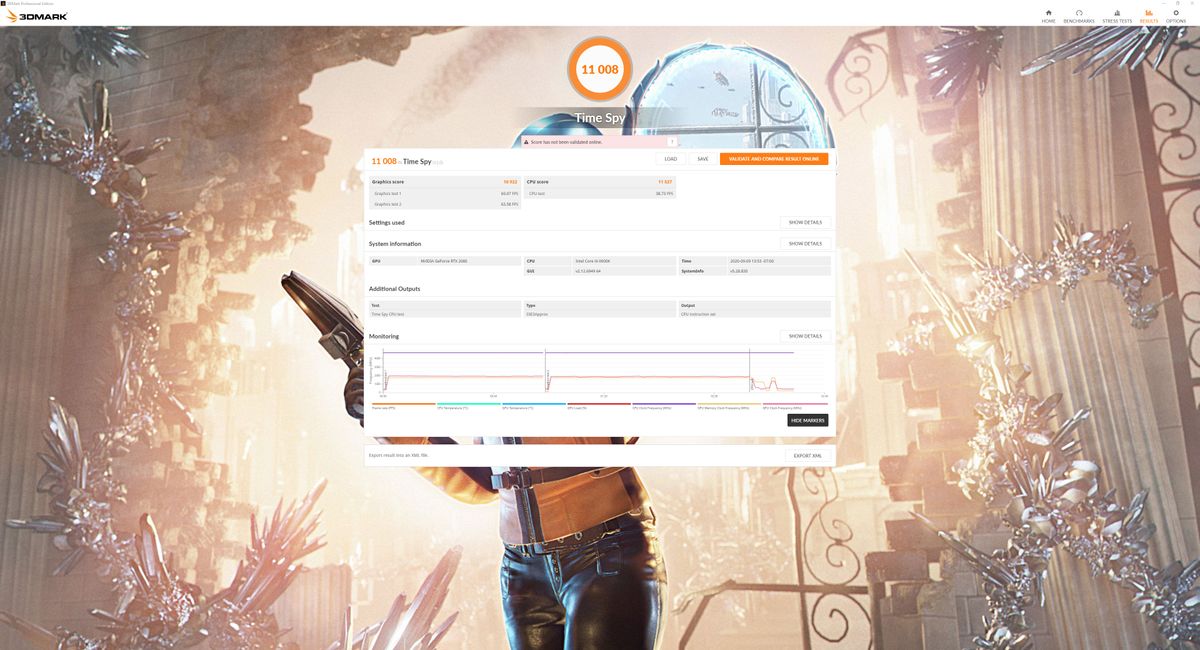
Task: Show details for System information
Action: [805, 243]
